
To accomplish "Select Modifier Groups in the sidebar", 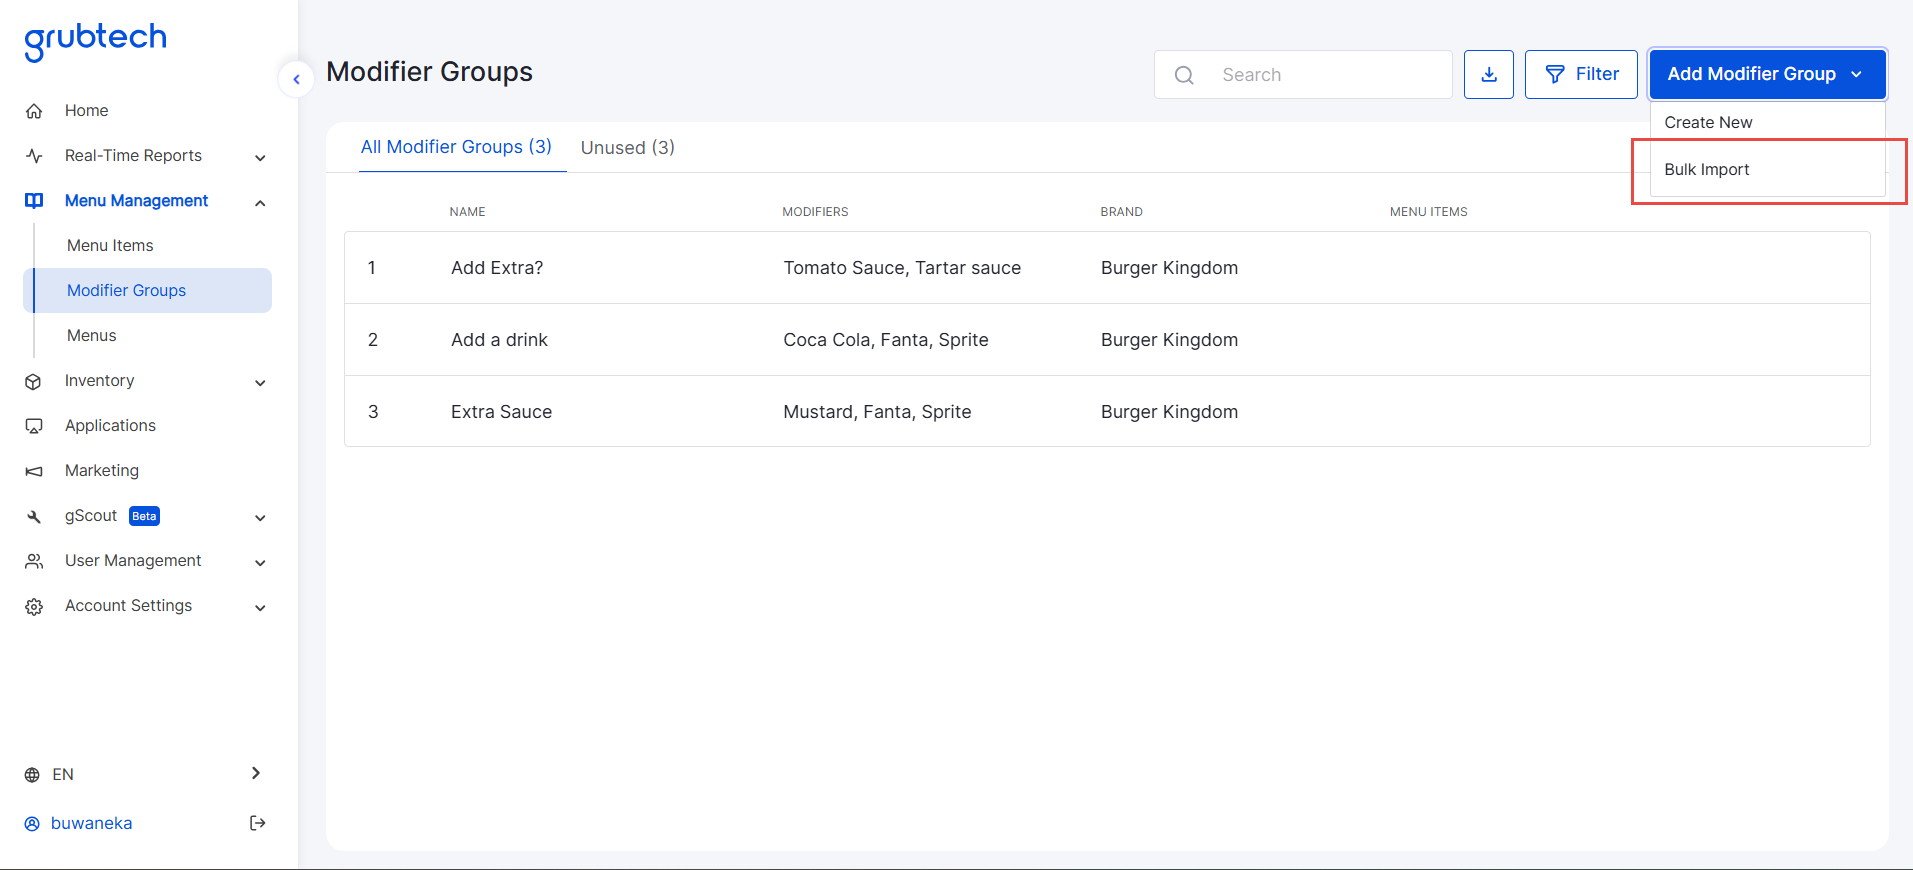I will pos(147,290).
